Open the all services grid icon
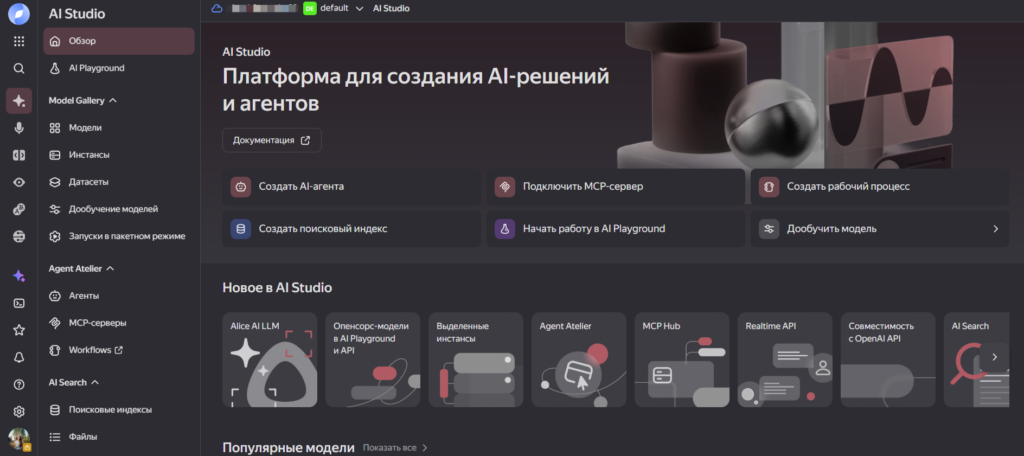The image size is (1024, 456). (19, 41)
